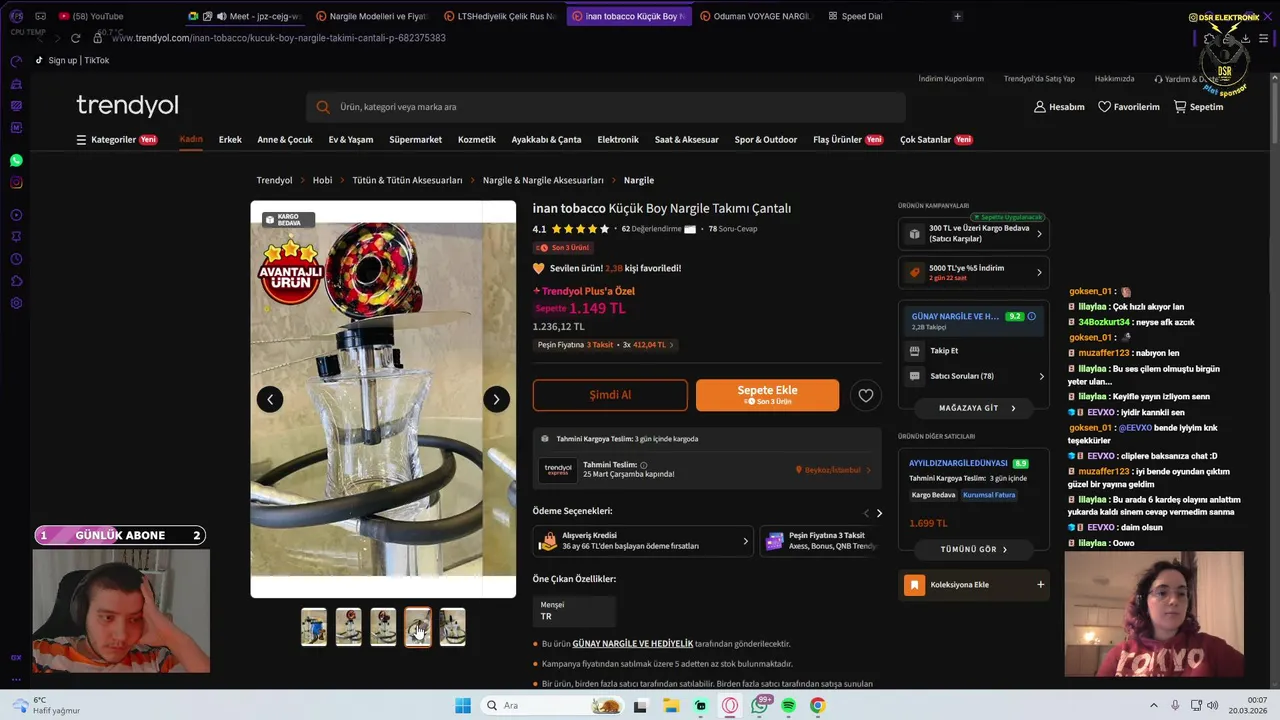
Task: Open TikTok Sign up bookmark
Action: click(x=72, y=61)
